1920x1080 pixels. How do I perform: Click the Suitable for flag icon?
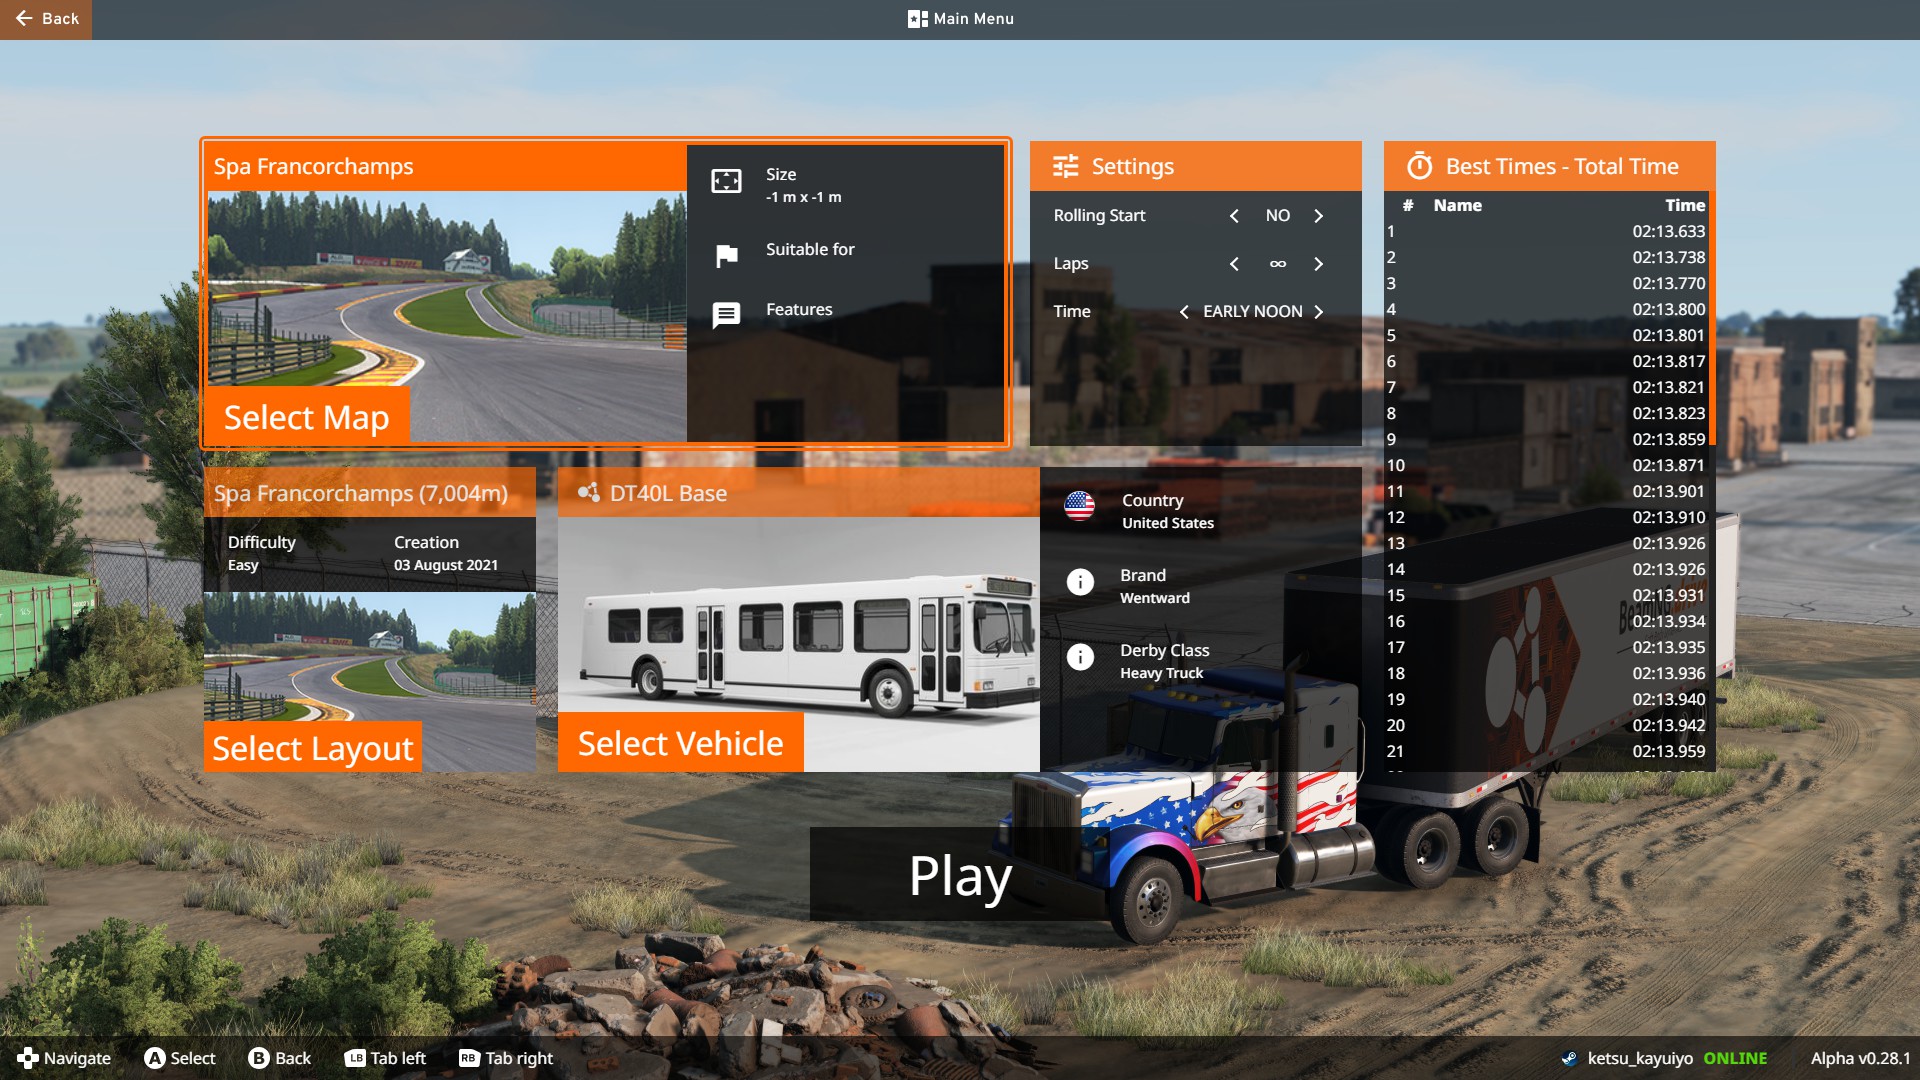726,256
